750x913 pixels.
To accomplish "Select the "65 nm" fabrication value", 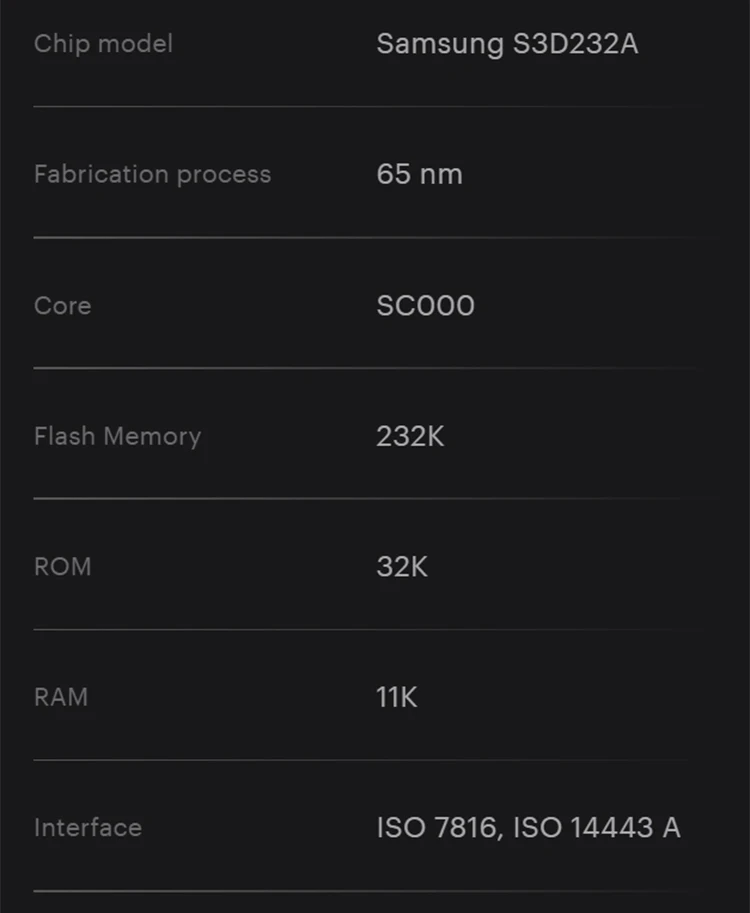I will pyautogui.click(x=419, y=174).
